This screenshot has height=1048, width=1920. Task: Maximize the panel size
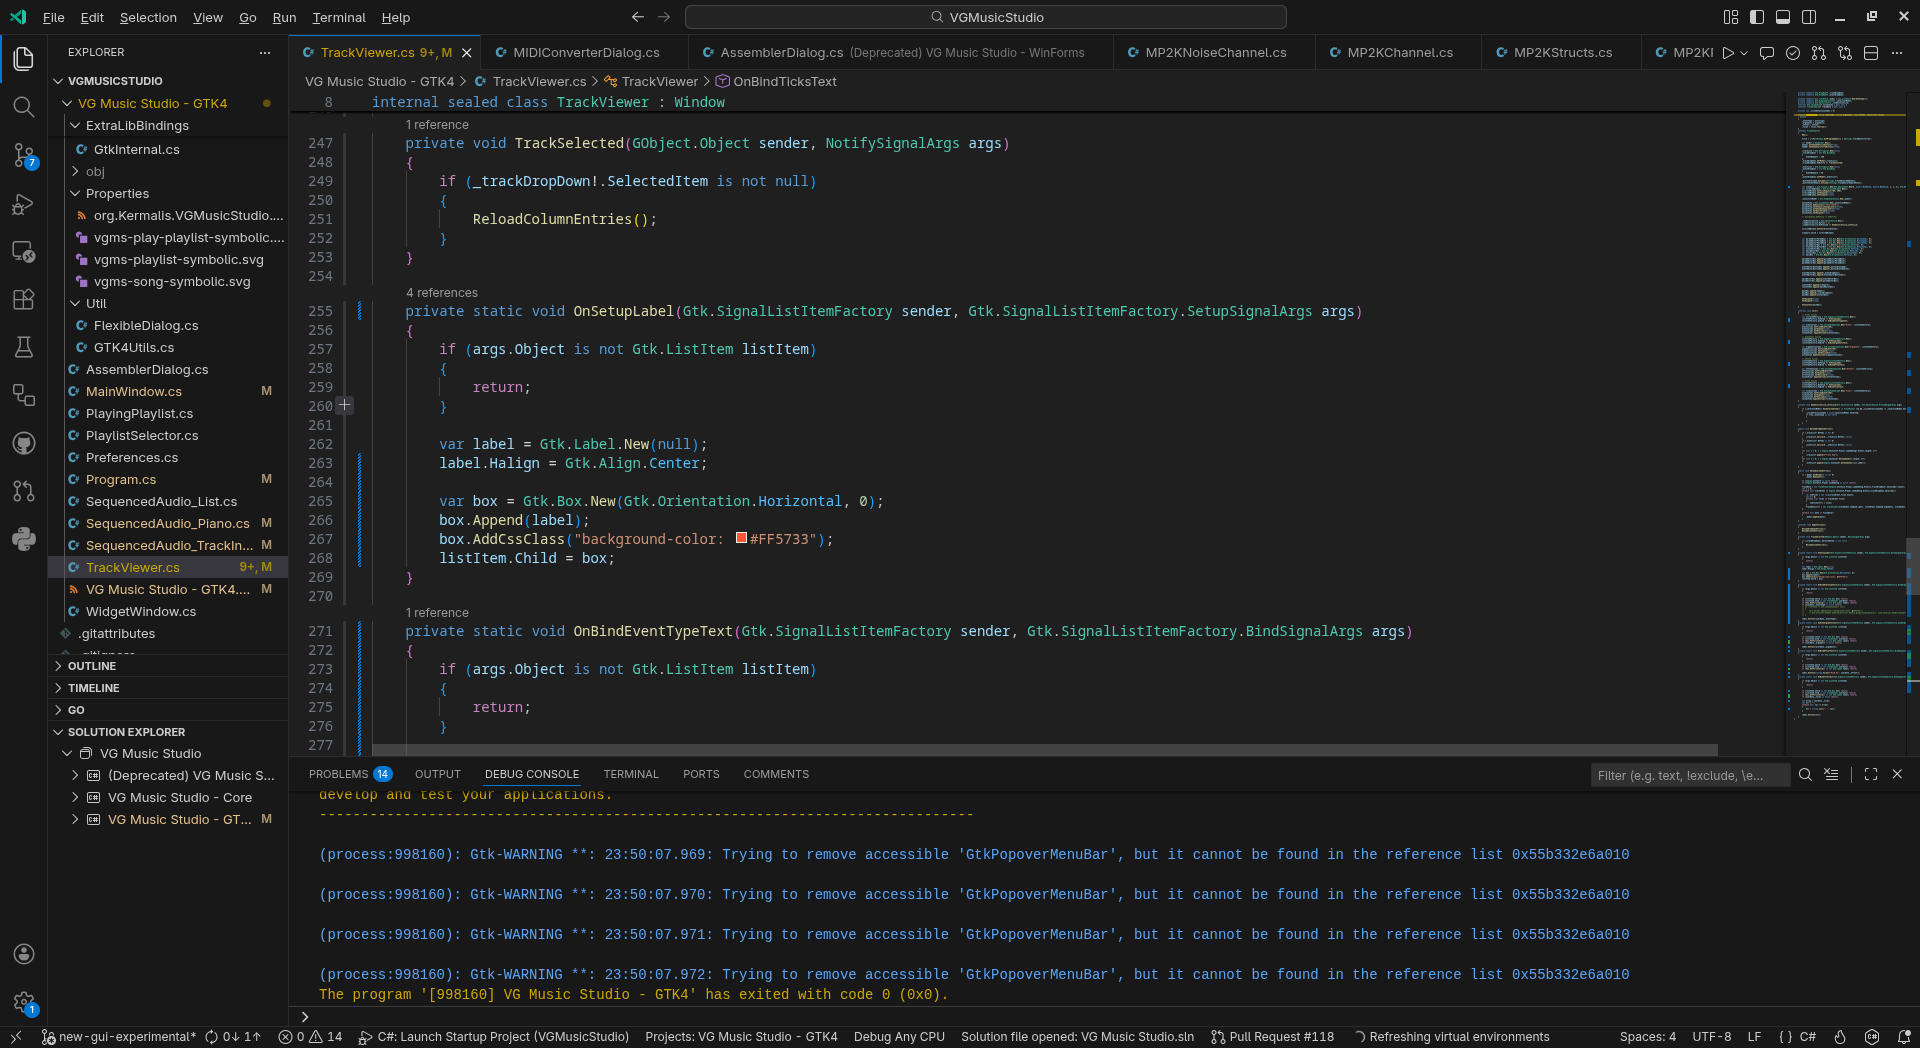pos(1871,774)
